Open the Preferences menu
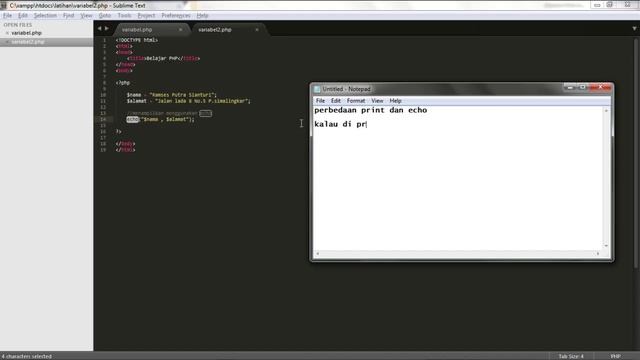This screenshot has height=360, width=640. coord(176,16)
